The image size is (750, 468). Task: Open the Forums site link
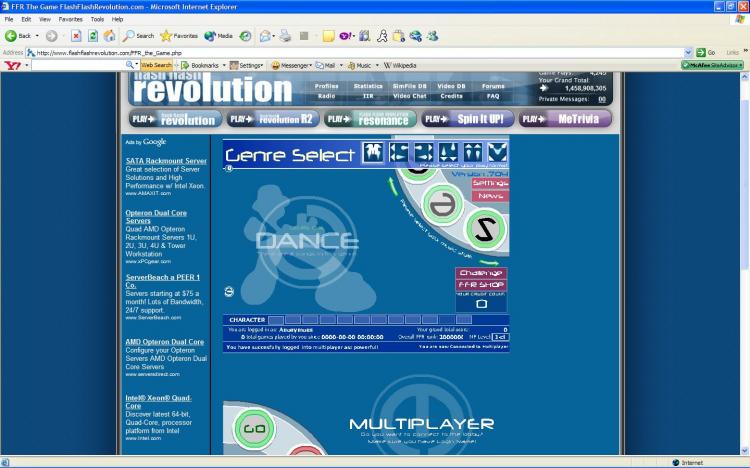pyautogui.click(x=493, y=86)
